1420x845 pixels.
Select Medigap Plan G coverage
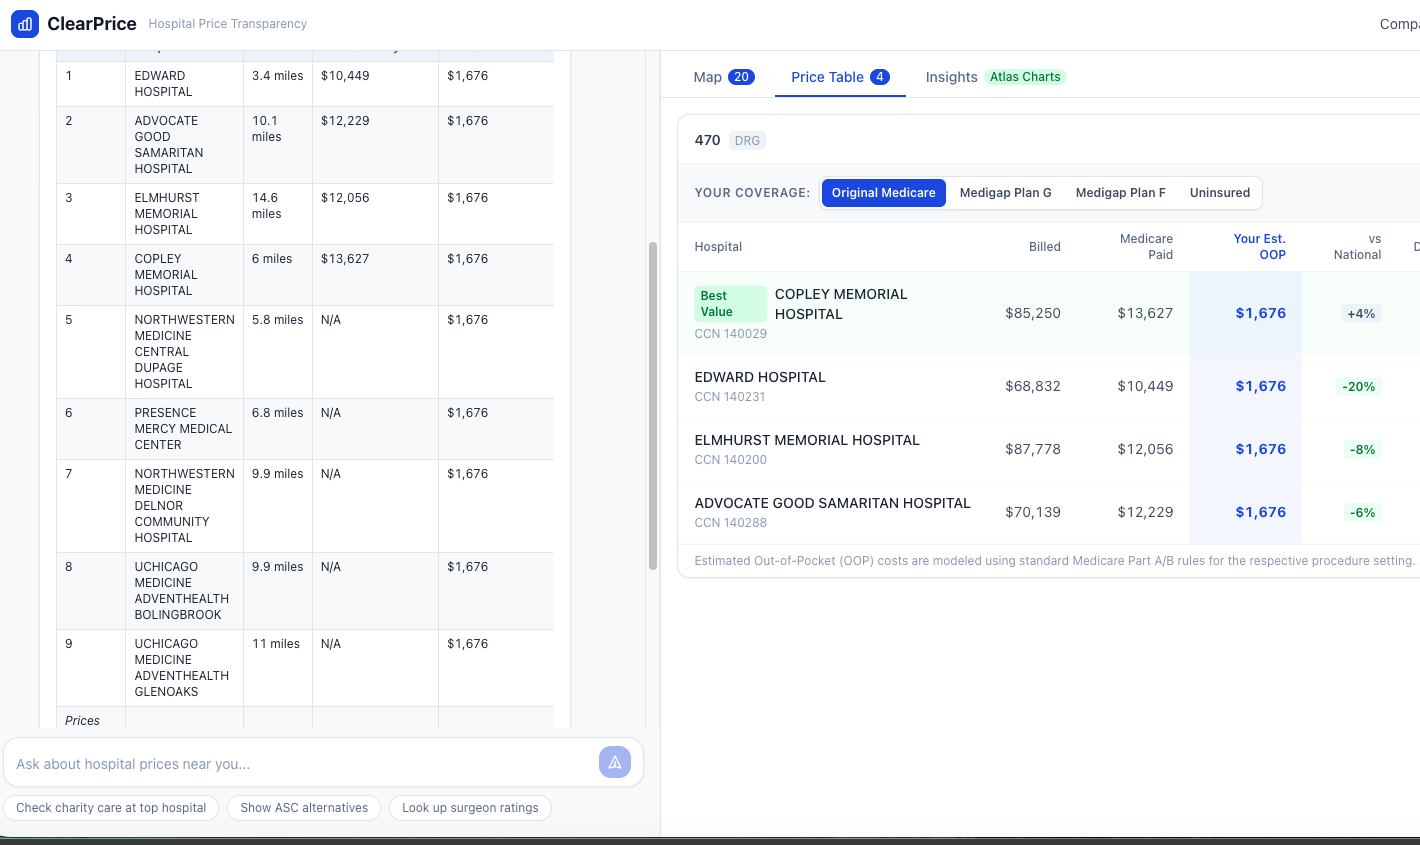coord(1006,193)
